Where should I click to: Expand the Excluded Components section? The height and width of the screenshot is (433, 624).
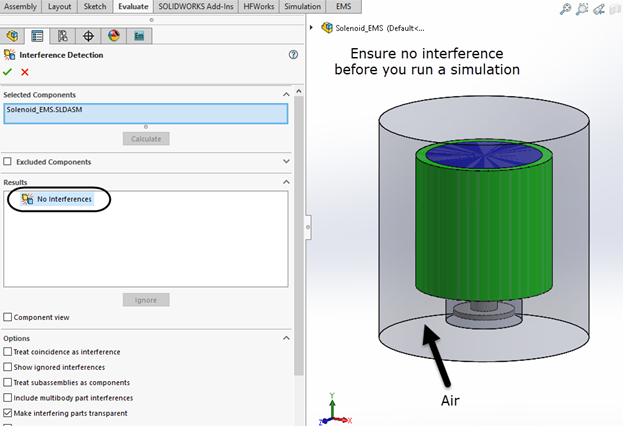coord(287,161)
